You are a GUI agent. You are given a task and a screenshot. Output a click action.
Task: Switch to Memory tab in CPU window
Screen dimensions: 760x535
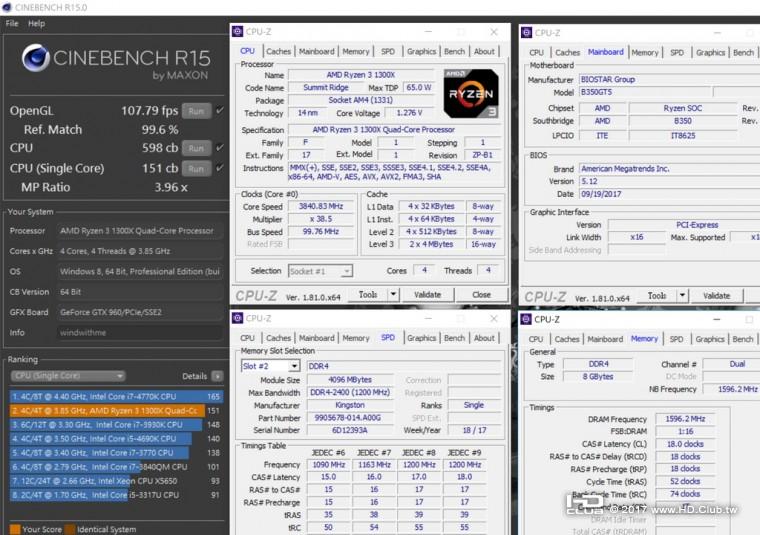pos(356,51)
